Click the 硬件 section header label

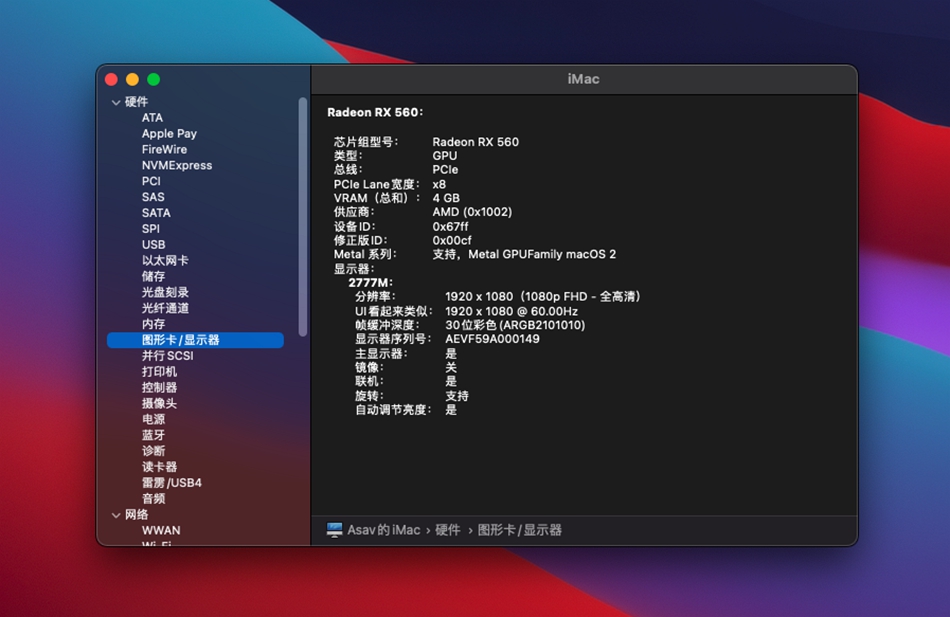tap(136, 102)
